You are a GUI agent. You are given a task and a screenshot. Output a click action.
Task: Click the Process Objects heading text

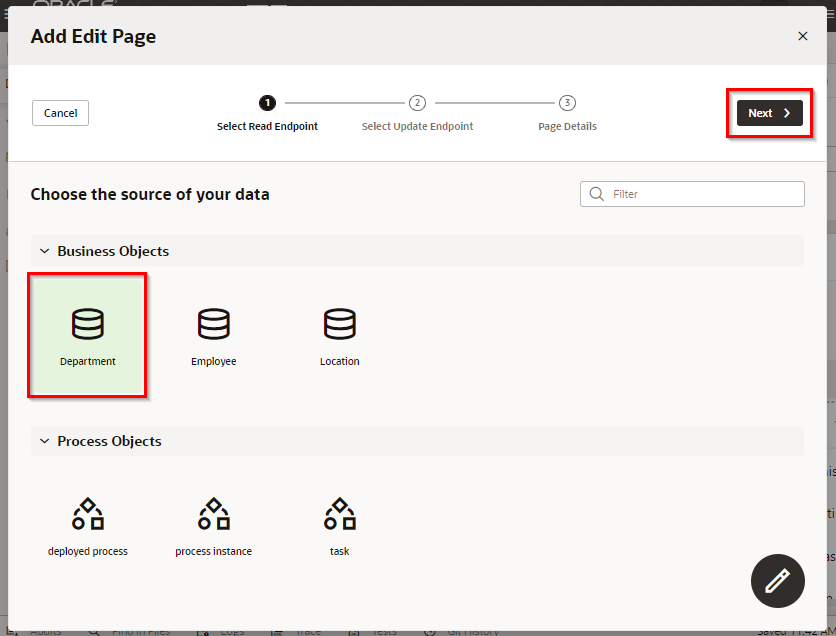point(109,441)
